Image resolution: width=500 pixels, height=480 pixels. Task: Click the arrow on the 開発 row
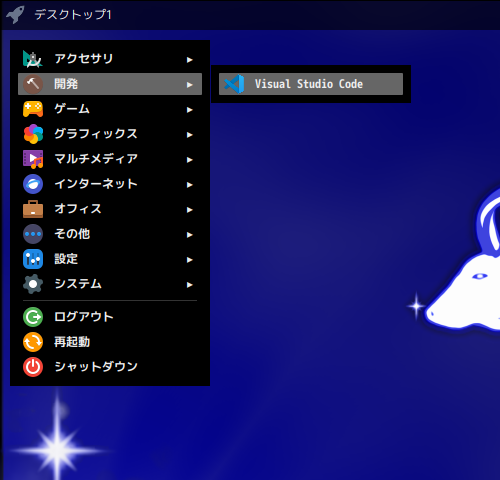(190, 85)
